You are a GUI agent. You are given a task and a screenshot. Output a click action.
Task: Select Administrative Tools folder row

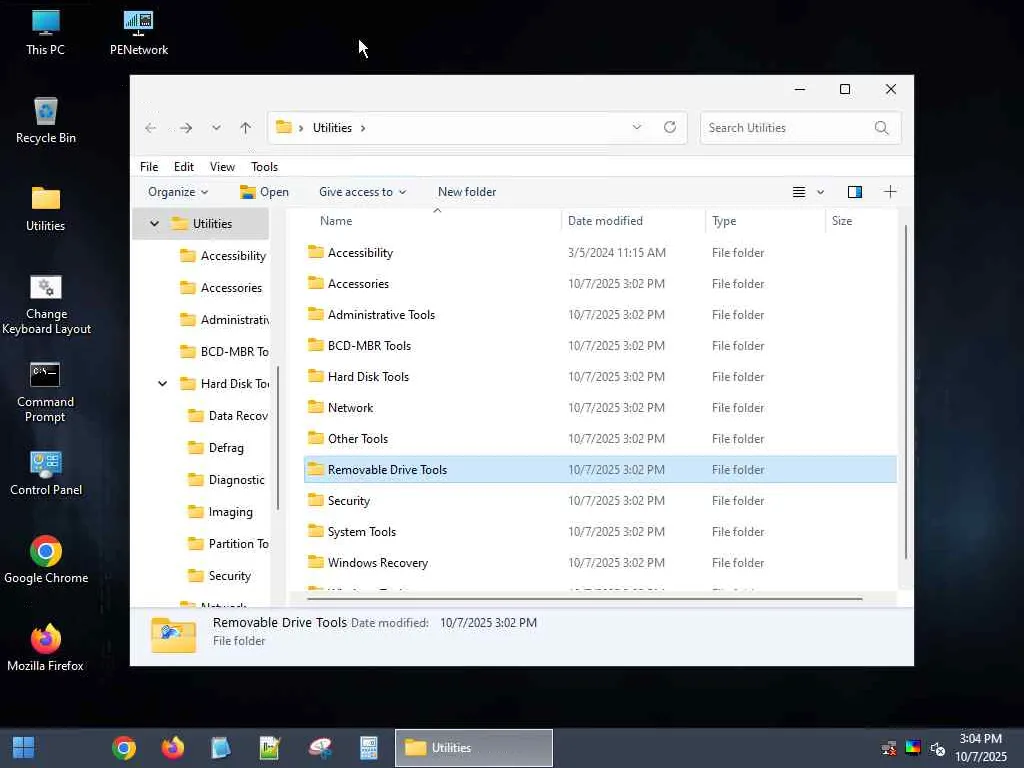[x=600, y=315]
